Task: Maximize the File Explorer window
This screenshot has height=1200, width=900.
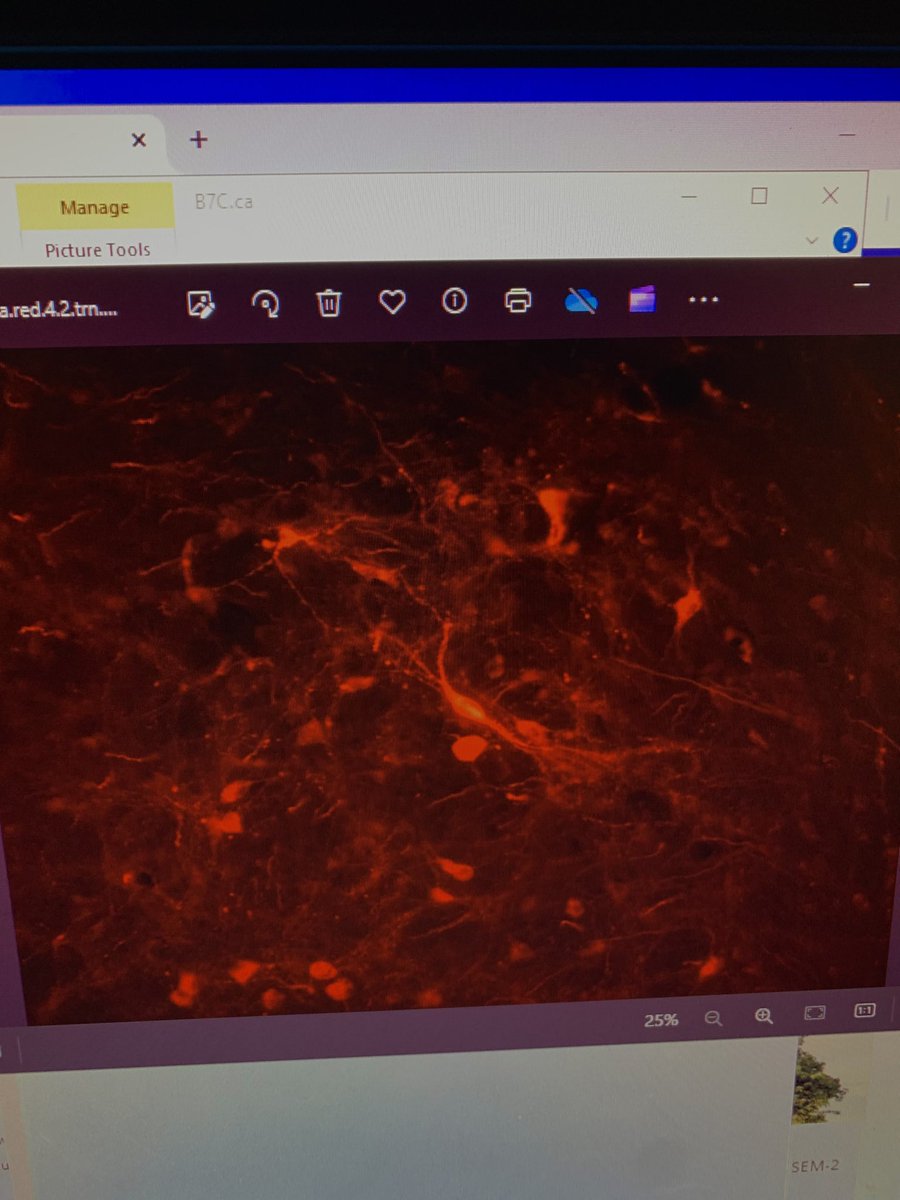Action: [x=759, y=197]
